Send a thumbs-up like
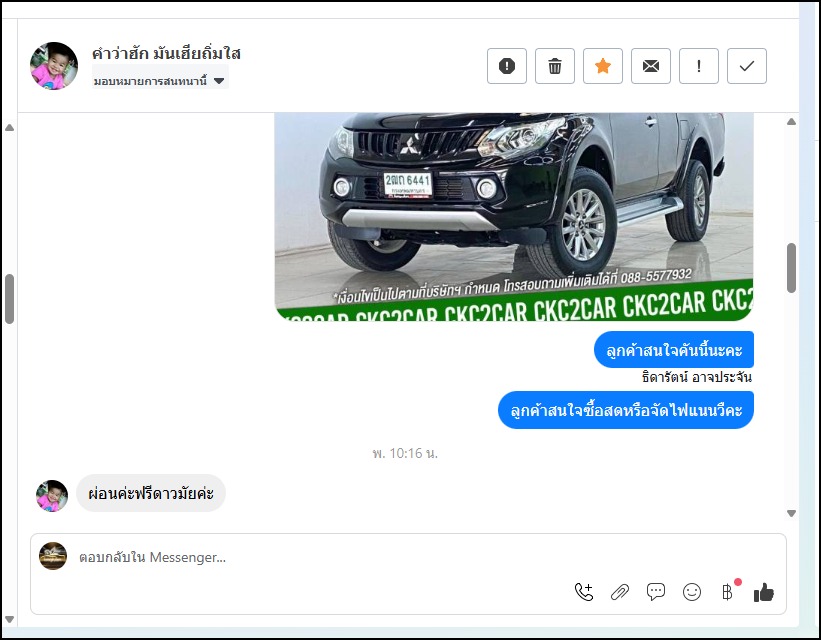 click(x=763, y=592)
